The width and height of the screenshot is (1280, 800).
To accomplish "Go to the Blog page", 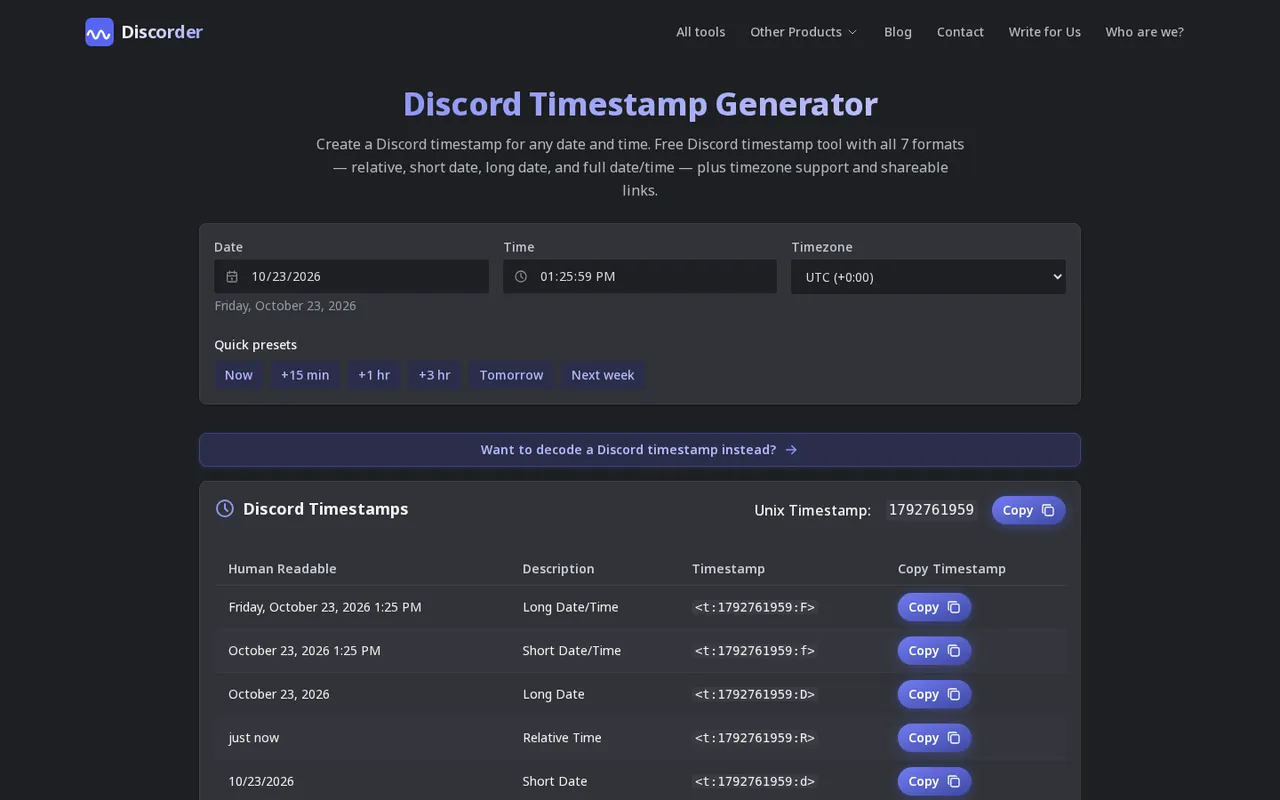I will pyautogui.click(x=898, y=32).
